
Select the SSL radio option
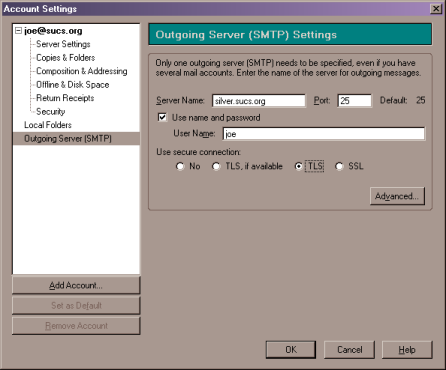(339, 166)
